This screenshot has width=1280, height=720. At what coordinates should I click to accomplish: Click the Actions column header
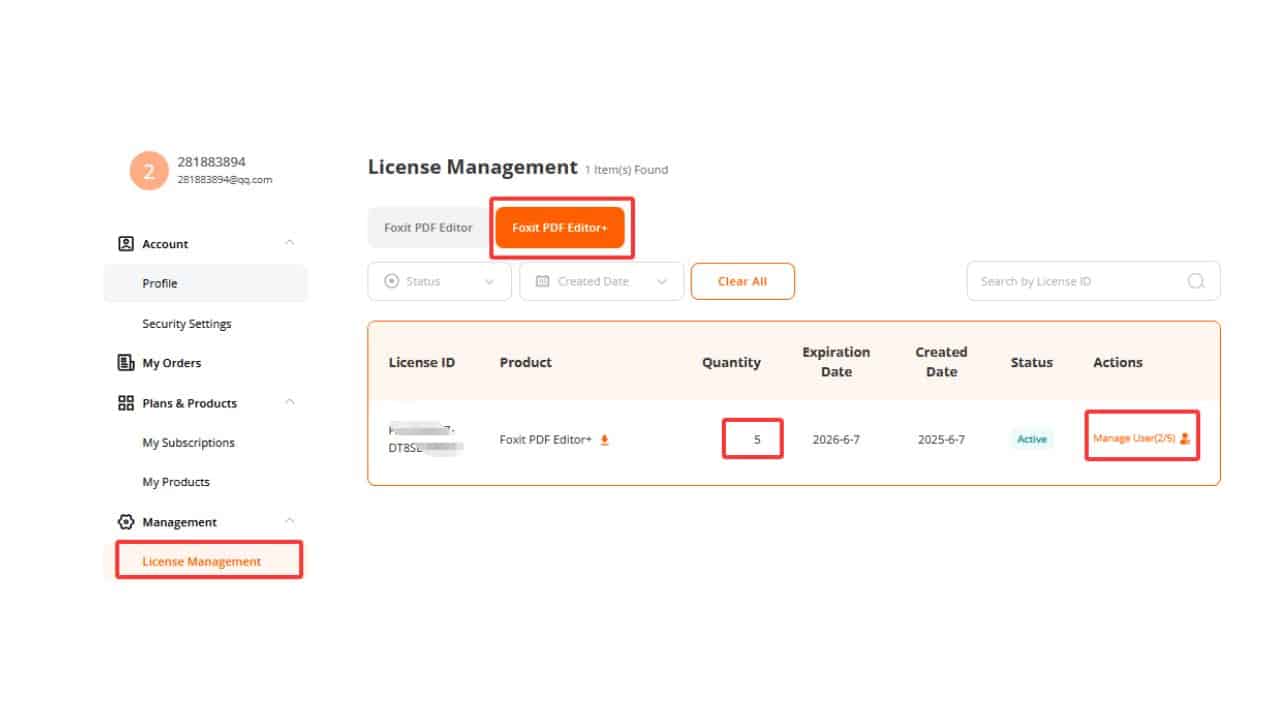[1118, 362]
